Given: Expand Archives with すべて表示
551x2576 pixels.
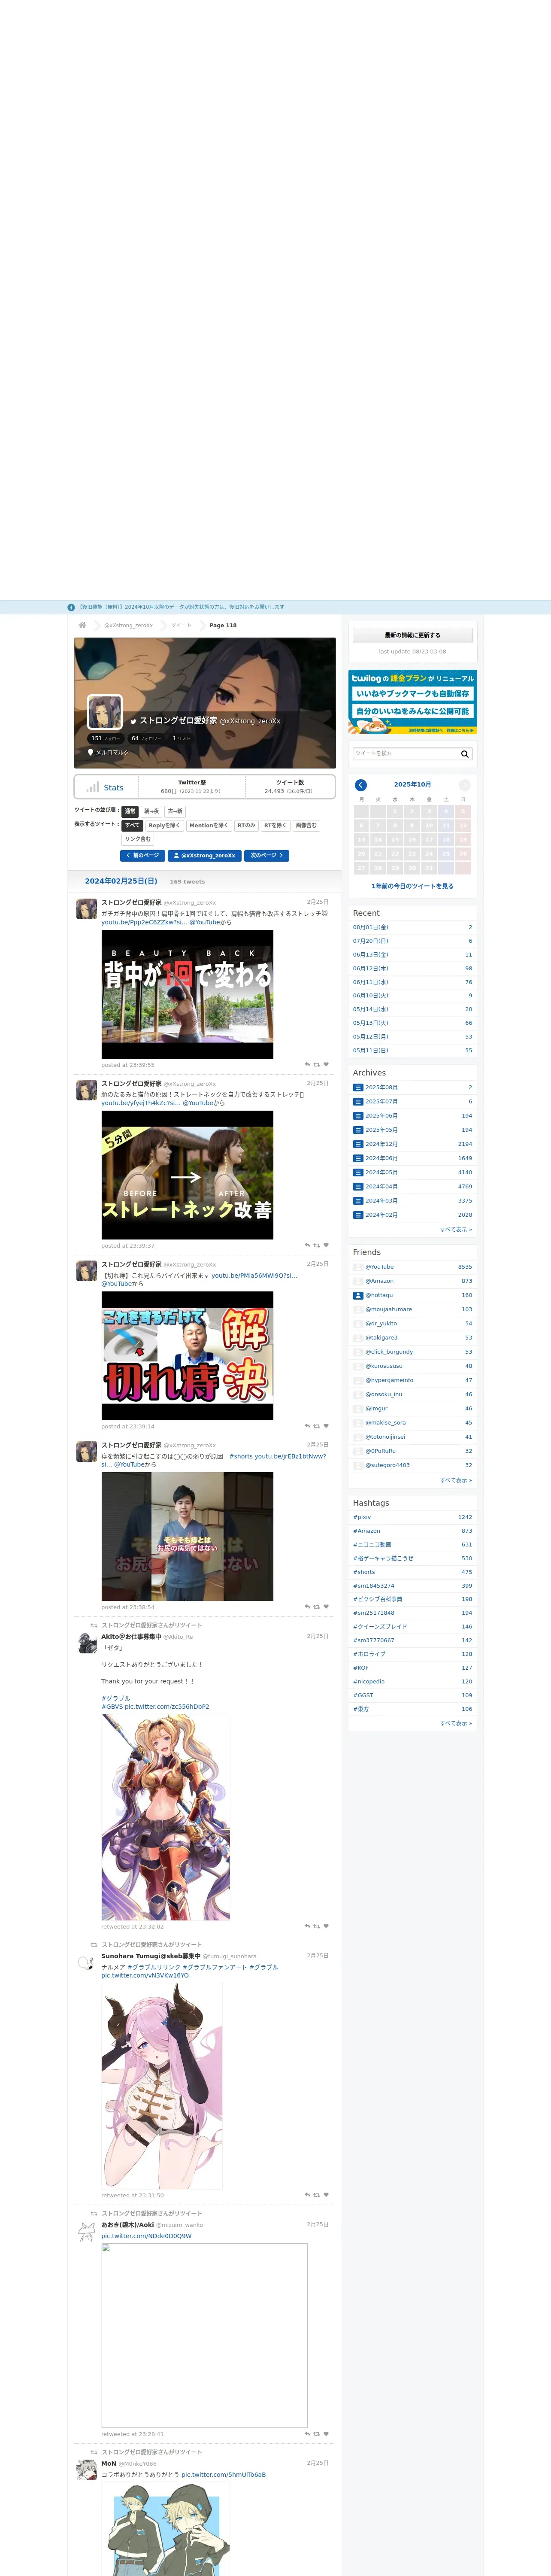Looking at the screenshot, I should [x=456, y=1229].
